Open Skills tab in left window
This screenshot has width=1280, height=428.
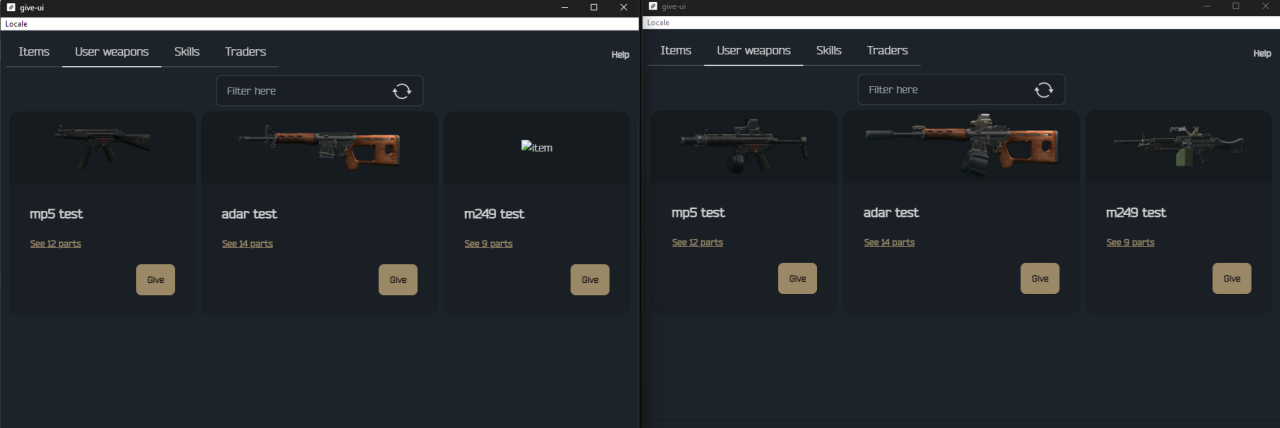coord(187,51)
